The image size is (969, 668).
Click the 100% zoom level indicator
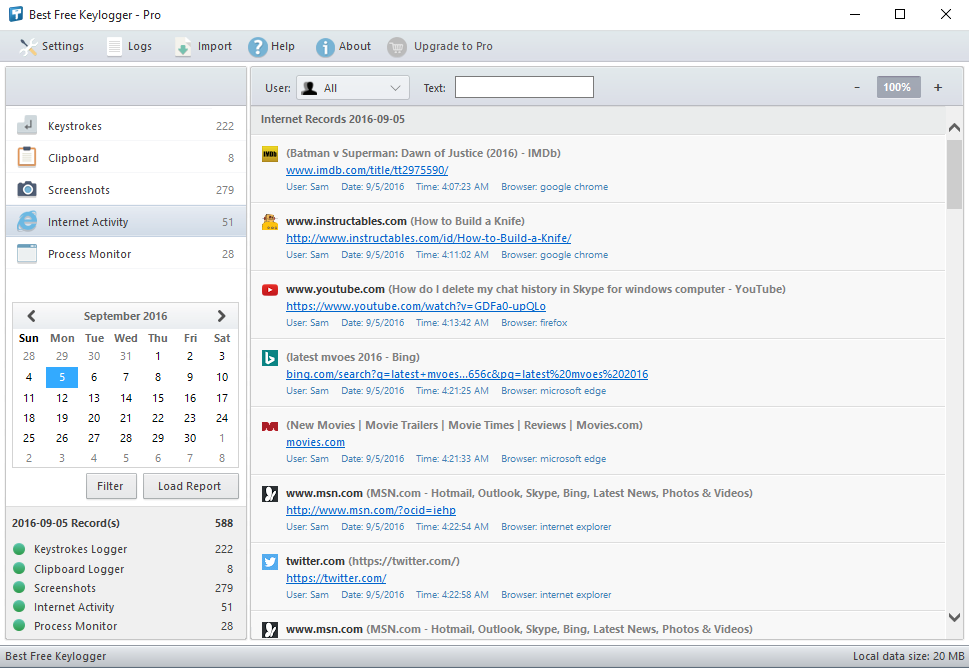(898, 87)
